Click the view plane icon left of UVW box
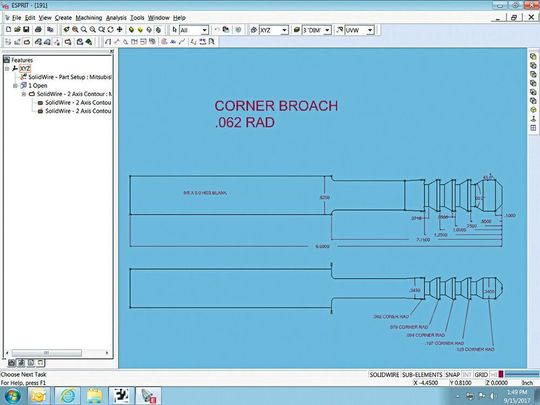The height and width of the screenshot is (405, 540). (x=340, y=30)
